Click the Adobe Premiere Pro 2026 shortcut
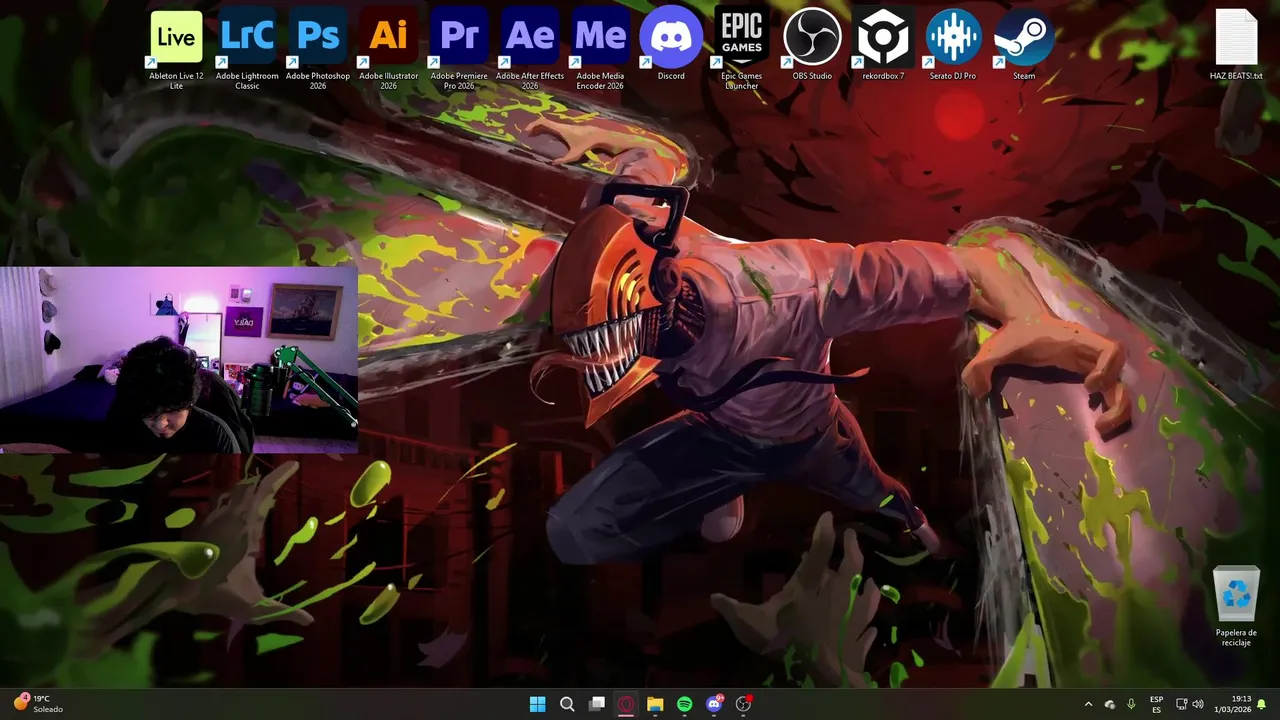The width and height of the screenshot is (1280, 720). coord(459,49)
